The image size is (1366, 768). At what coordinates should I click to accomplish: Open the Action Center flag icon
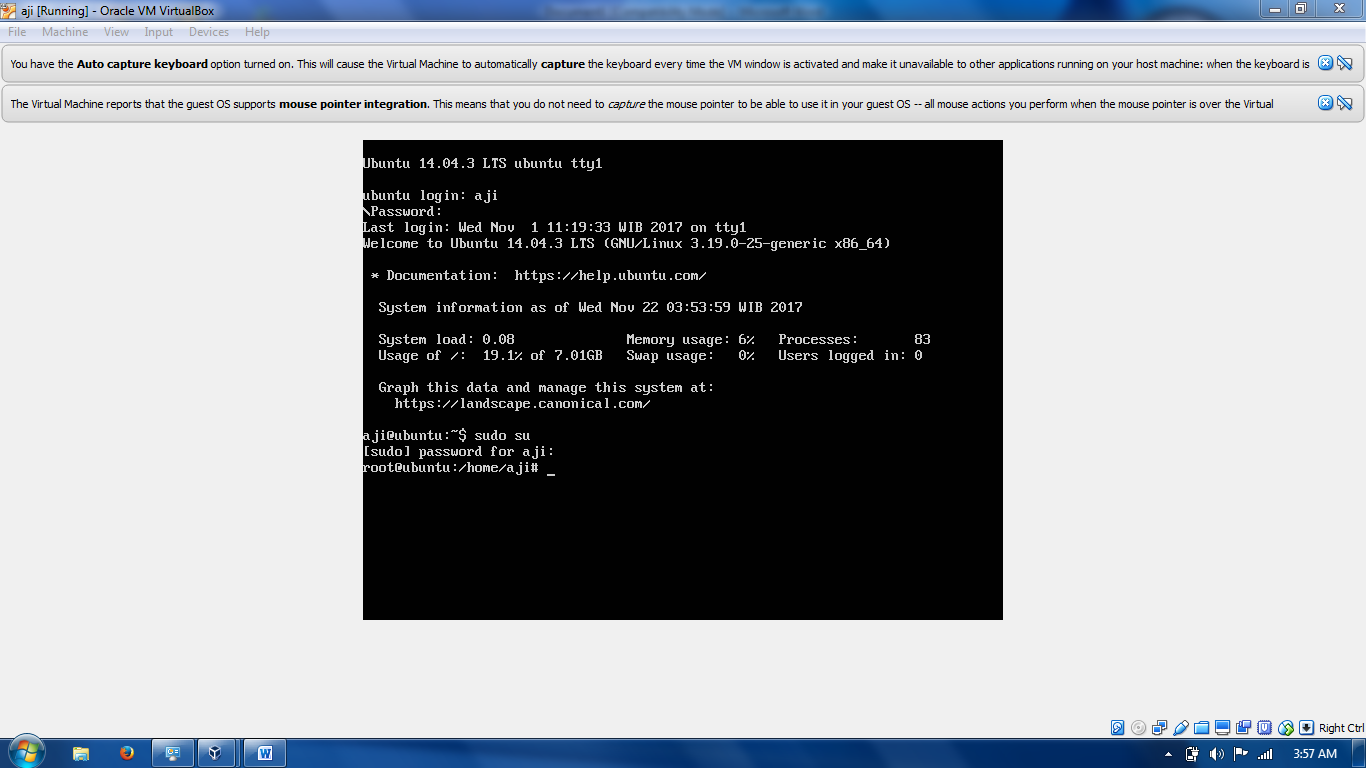tap(1241, 754)
